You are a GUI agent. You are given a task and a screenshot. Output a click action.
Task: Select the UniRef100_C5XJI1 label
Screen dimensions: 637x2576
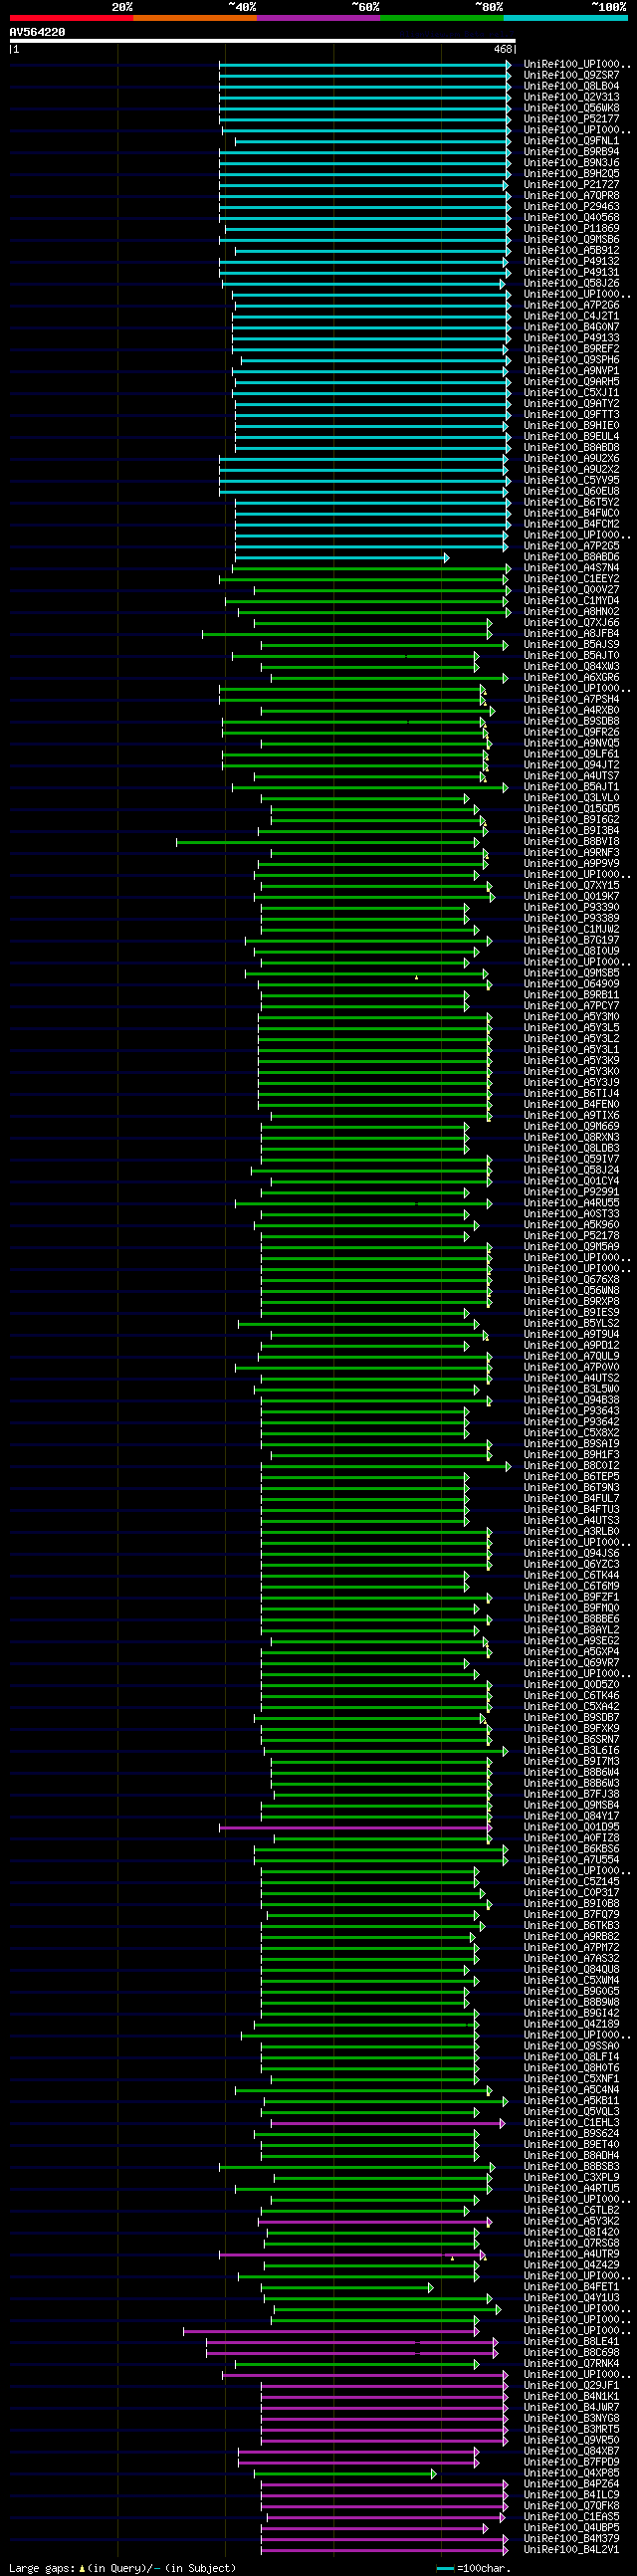click(x=571, y=393)
